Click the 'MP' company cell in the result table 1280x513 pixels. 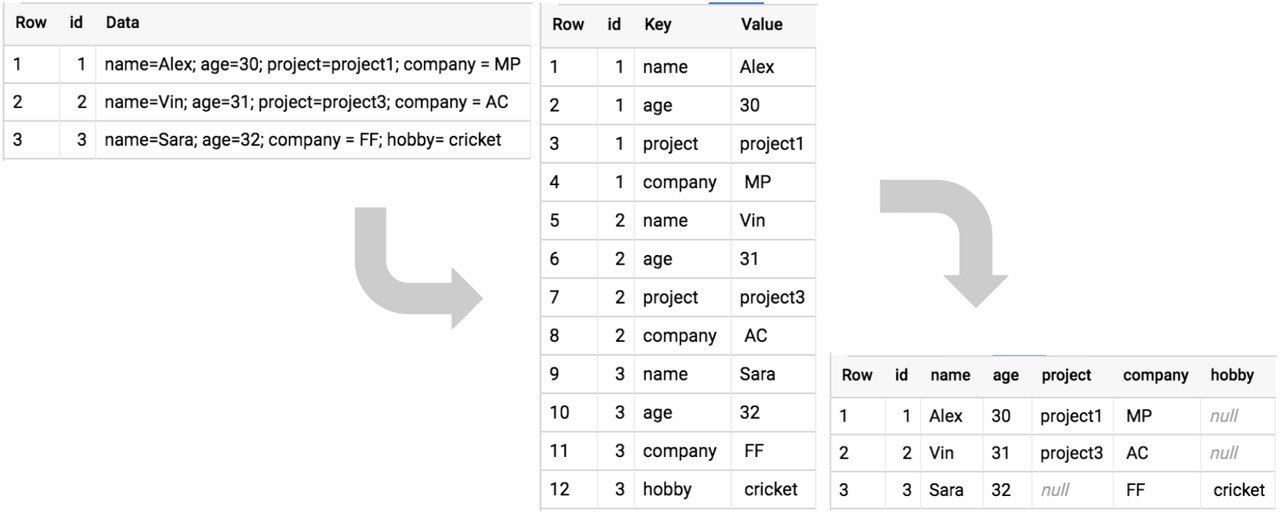pyautogui.click(x=1157, y=415)
